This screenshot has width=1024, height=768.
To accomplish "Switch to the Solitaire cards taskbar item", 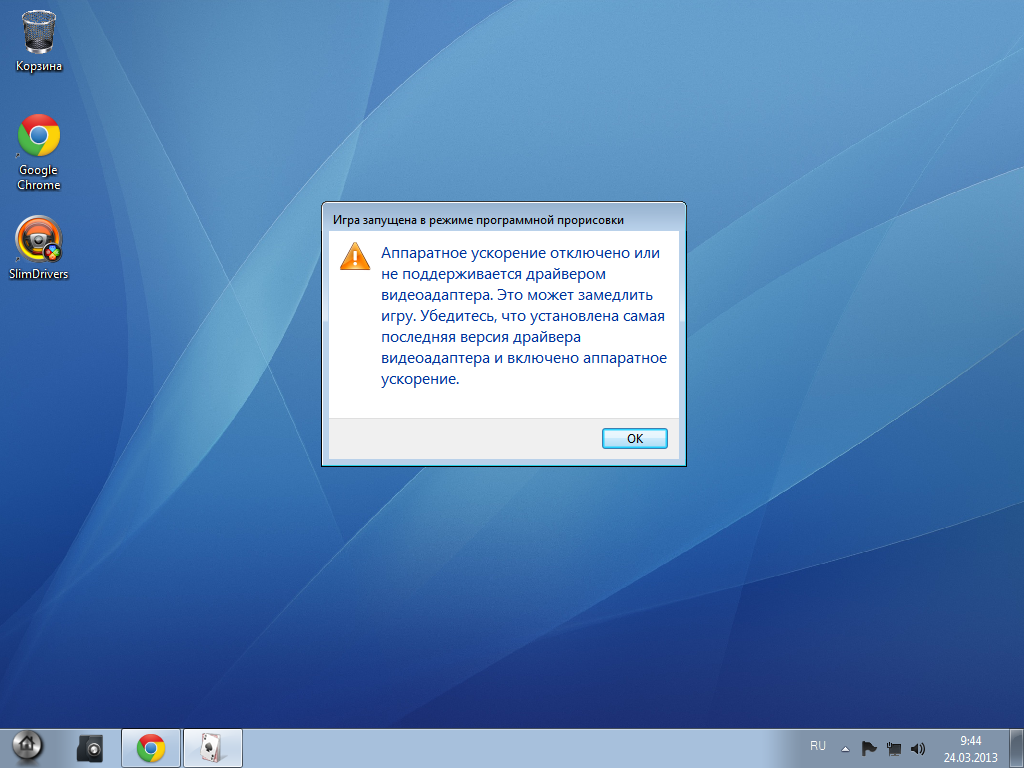I will point(213,748).
